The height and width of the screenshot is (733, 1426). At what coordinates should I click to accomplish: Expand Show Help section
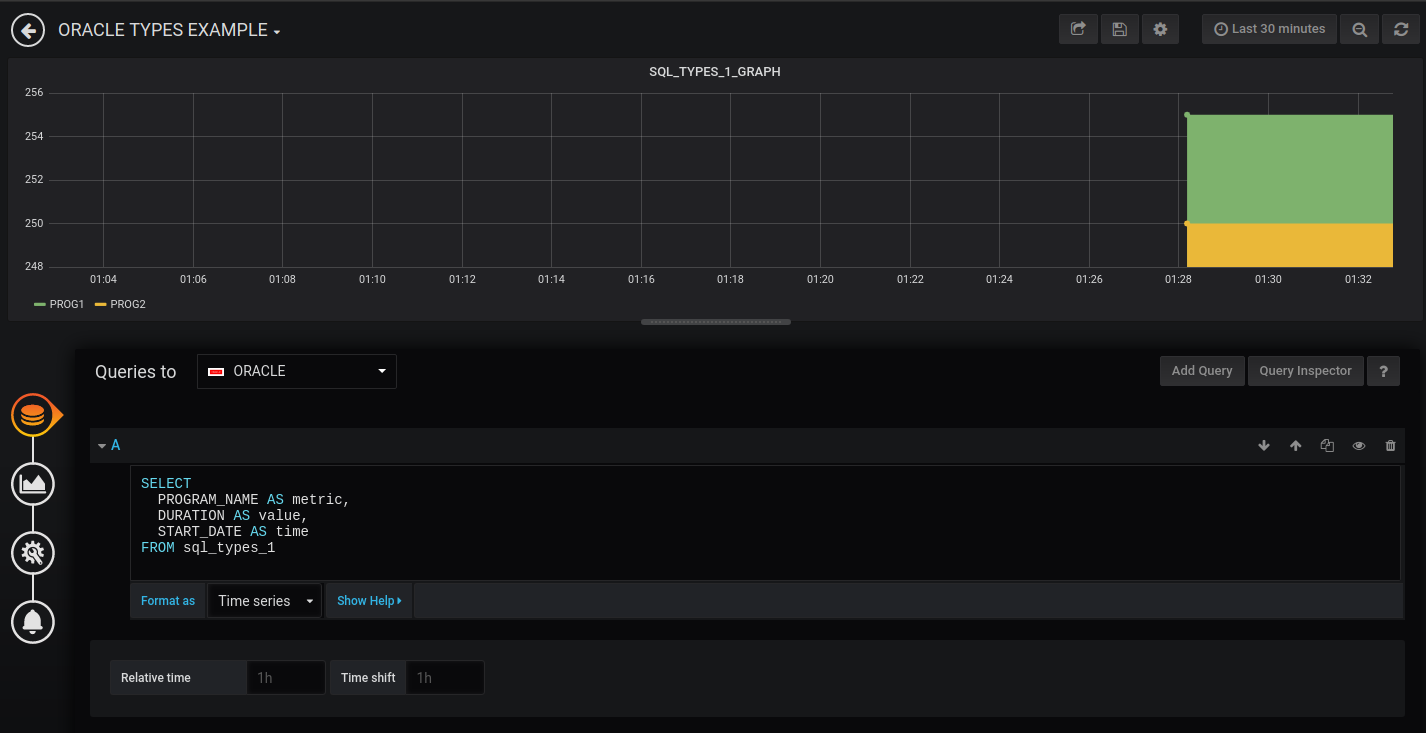pos(369,601)
